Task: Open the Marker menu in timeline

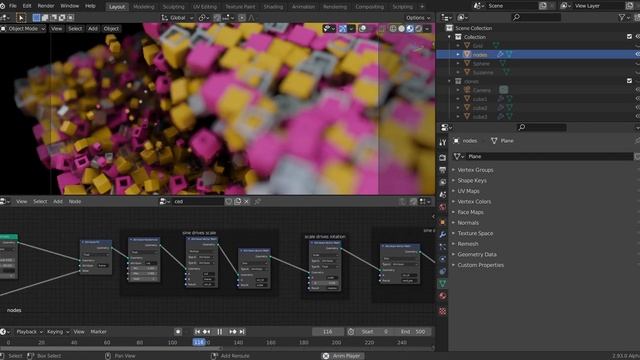Action: [x=98, y=332]
